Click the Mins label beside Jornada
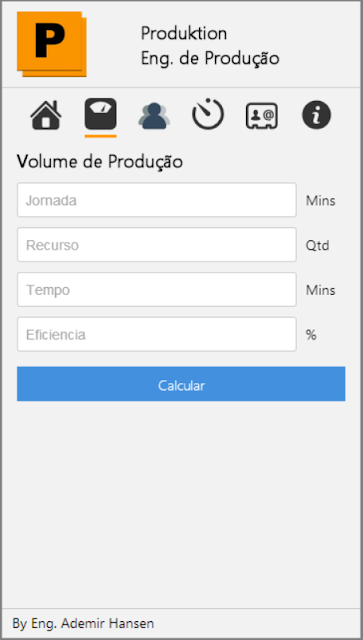 pos(321,201)
